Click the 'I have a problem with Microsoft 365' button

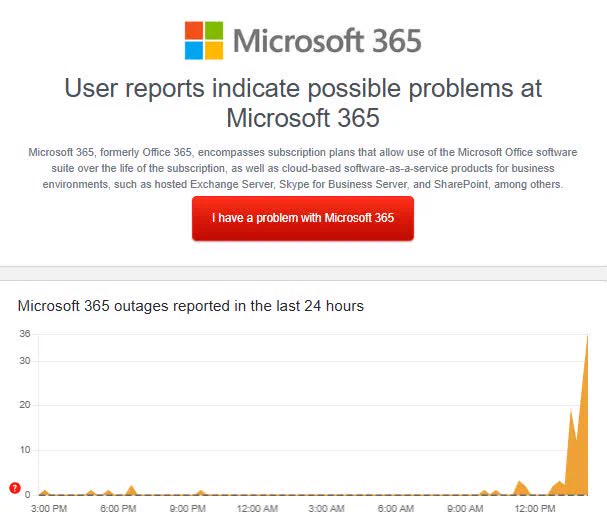point(303,218)
